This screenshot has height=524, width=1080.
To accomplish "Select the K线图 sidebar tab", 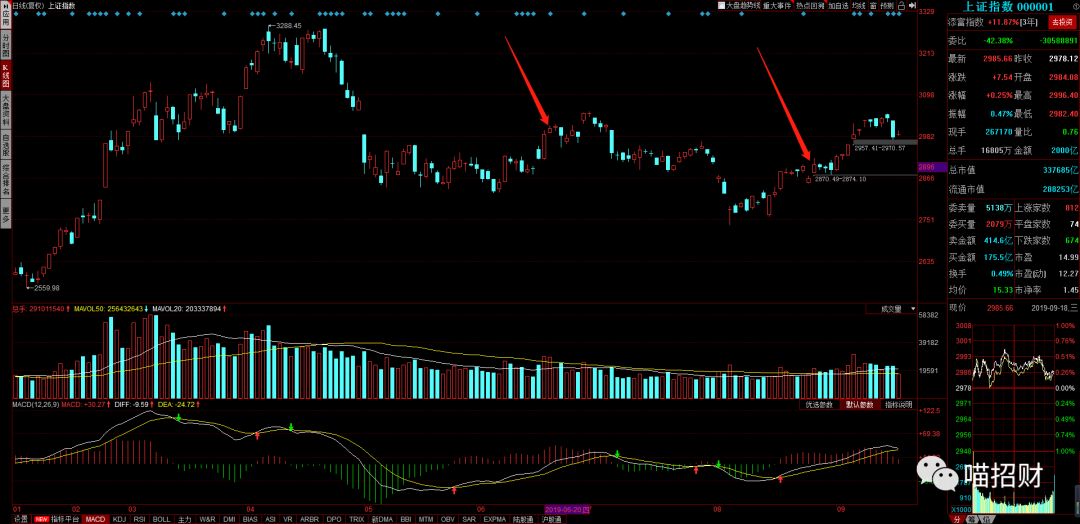I will click(6, 76).
